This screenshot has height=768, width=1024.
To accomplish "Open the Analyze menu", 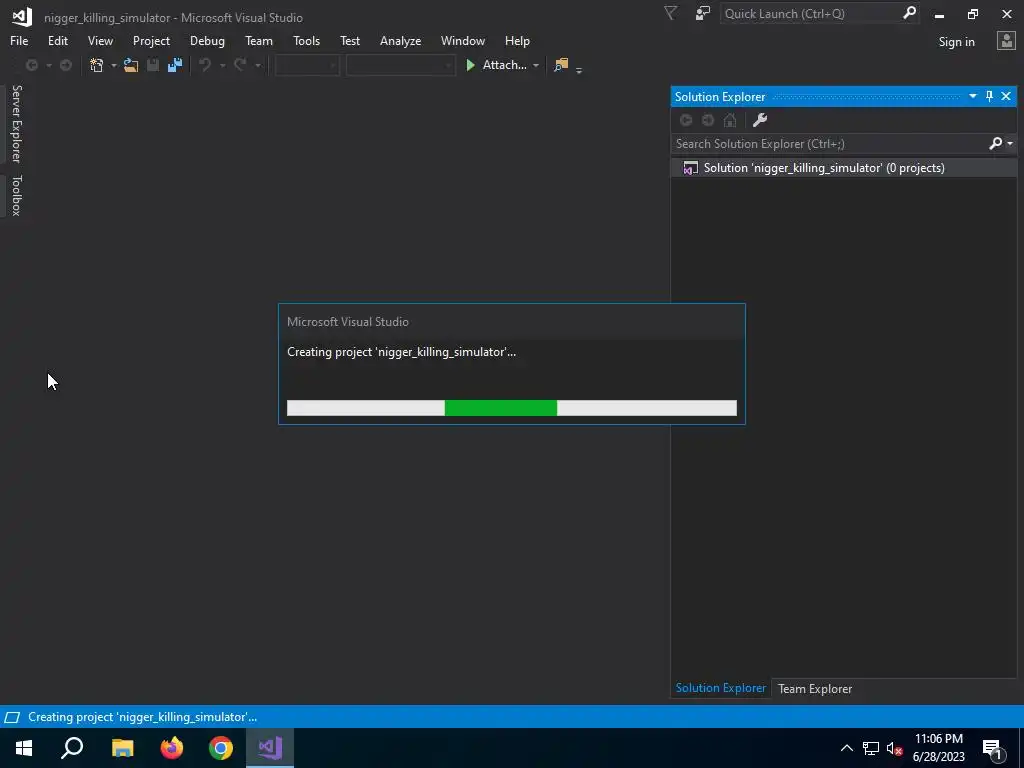I will click(x=400, y=40).
